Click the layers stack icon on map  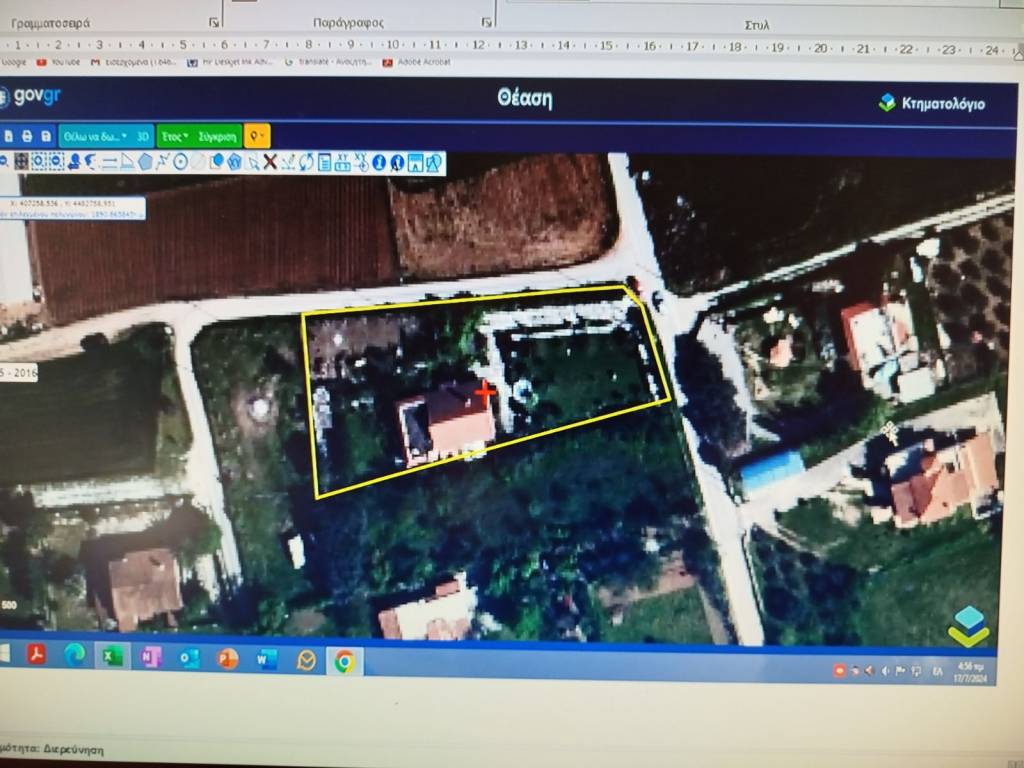(x=968, y=625)
